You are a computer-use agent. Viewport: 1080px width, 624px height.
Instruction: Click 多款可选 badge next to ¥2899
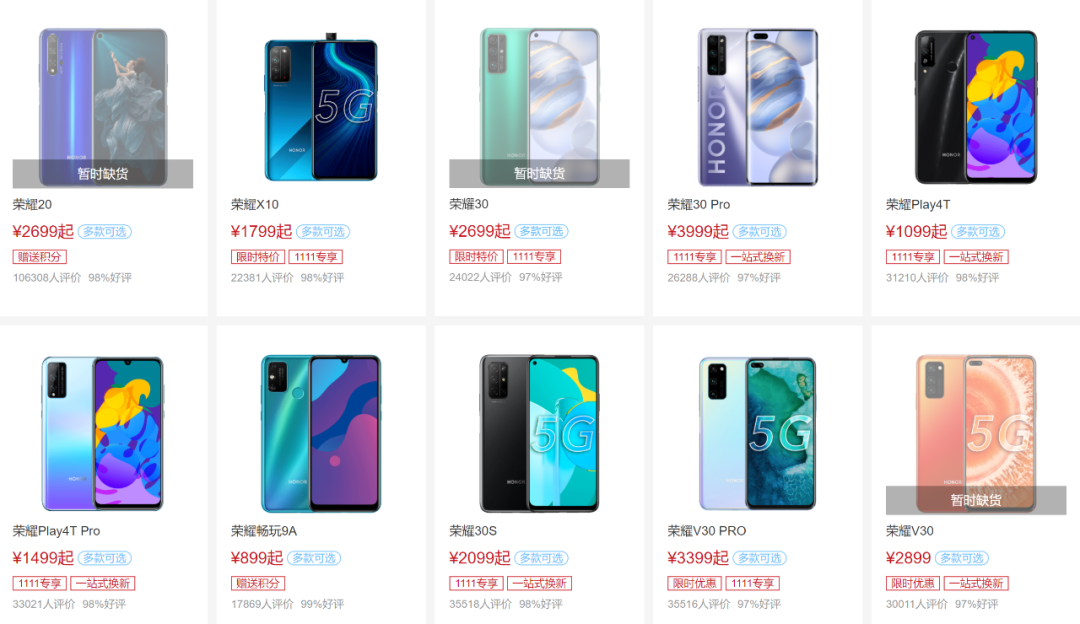(x=962, y=559)
